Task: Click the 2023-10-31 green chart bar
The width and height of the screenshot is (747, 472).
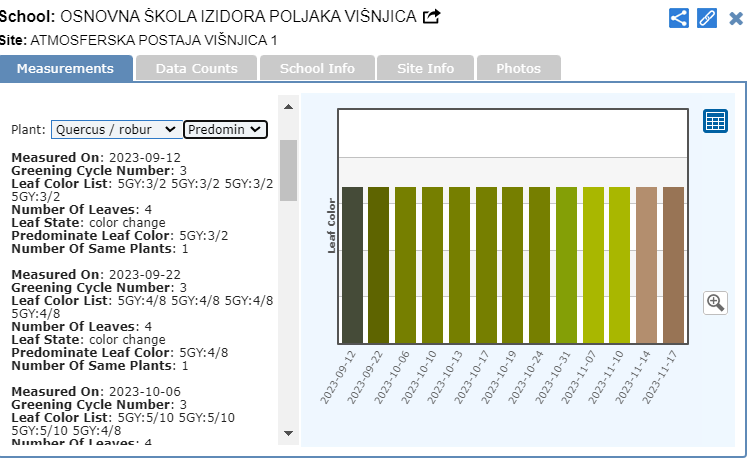Action: 567,266
